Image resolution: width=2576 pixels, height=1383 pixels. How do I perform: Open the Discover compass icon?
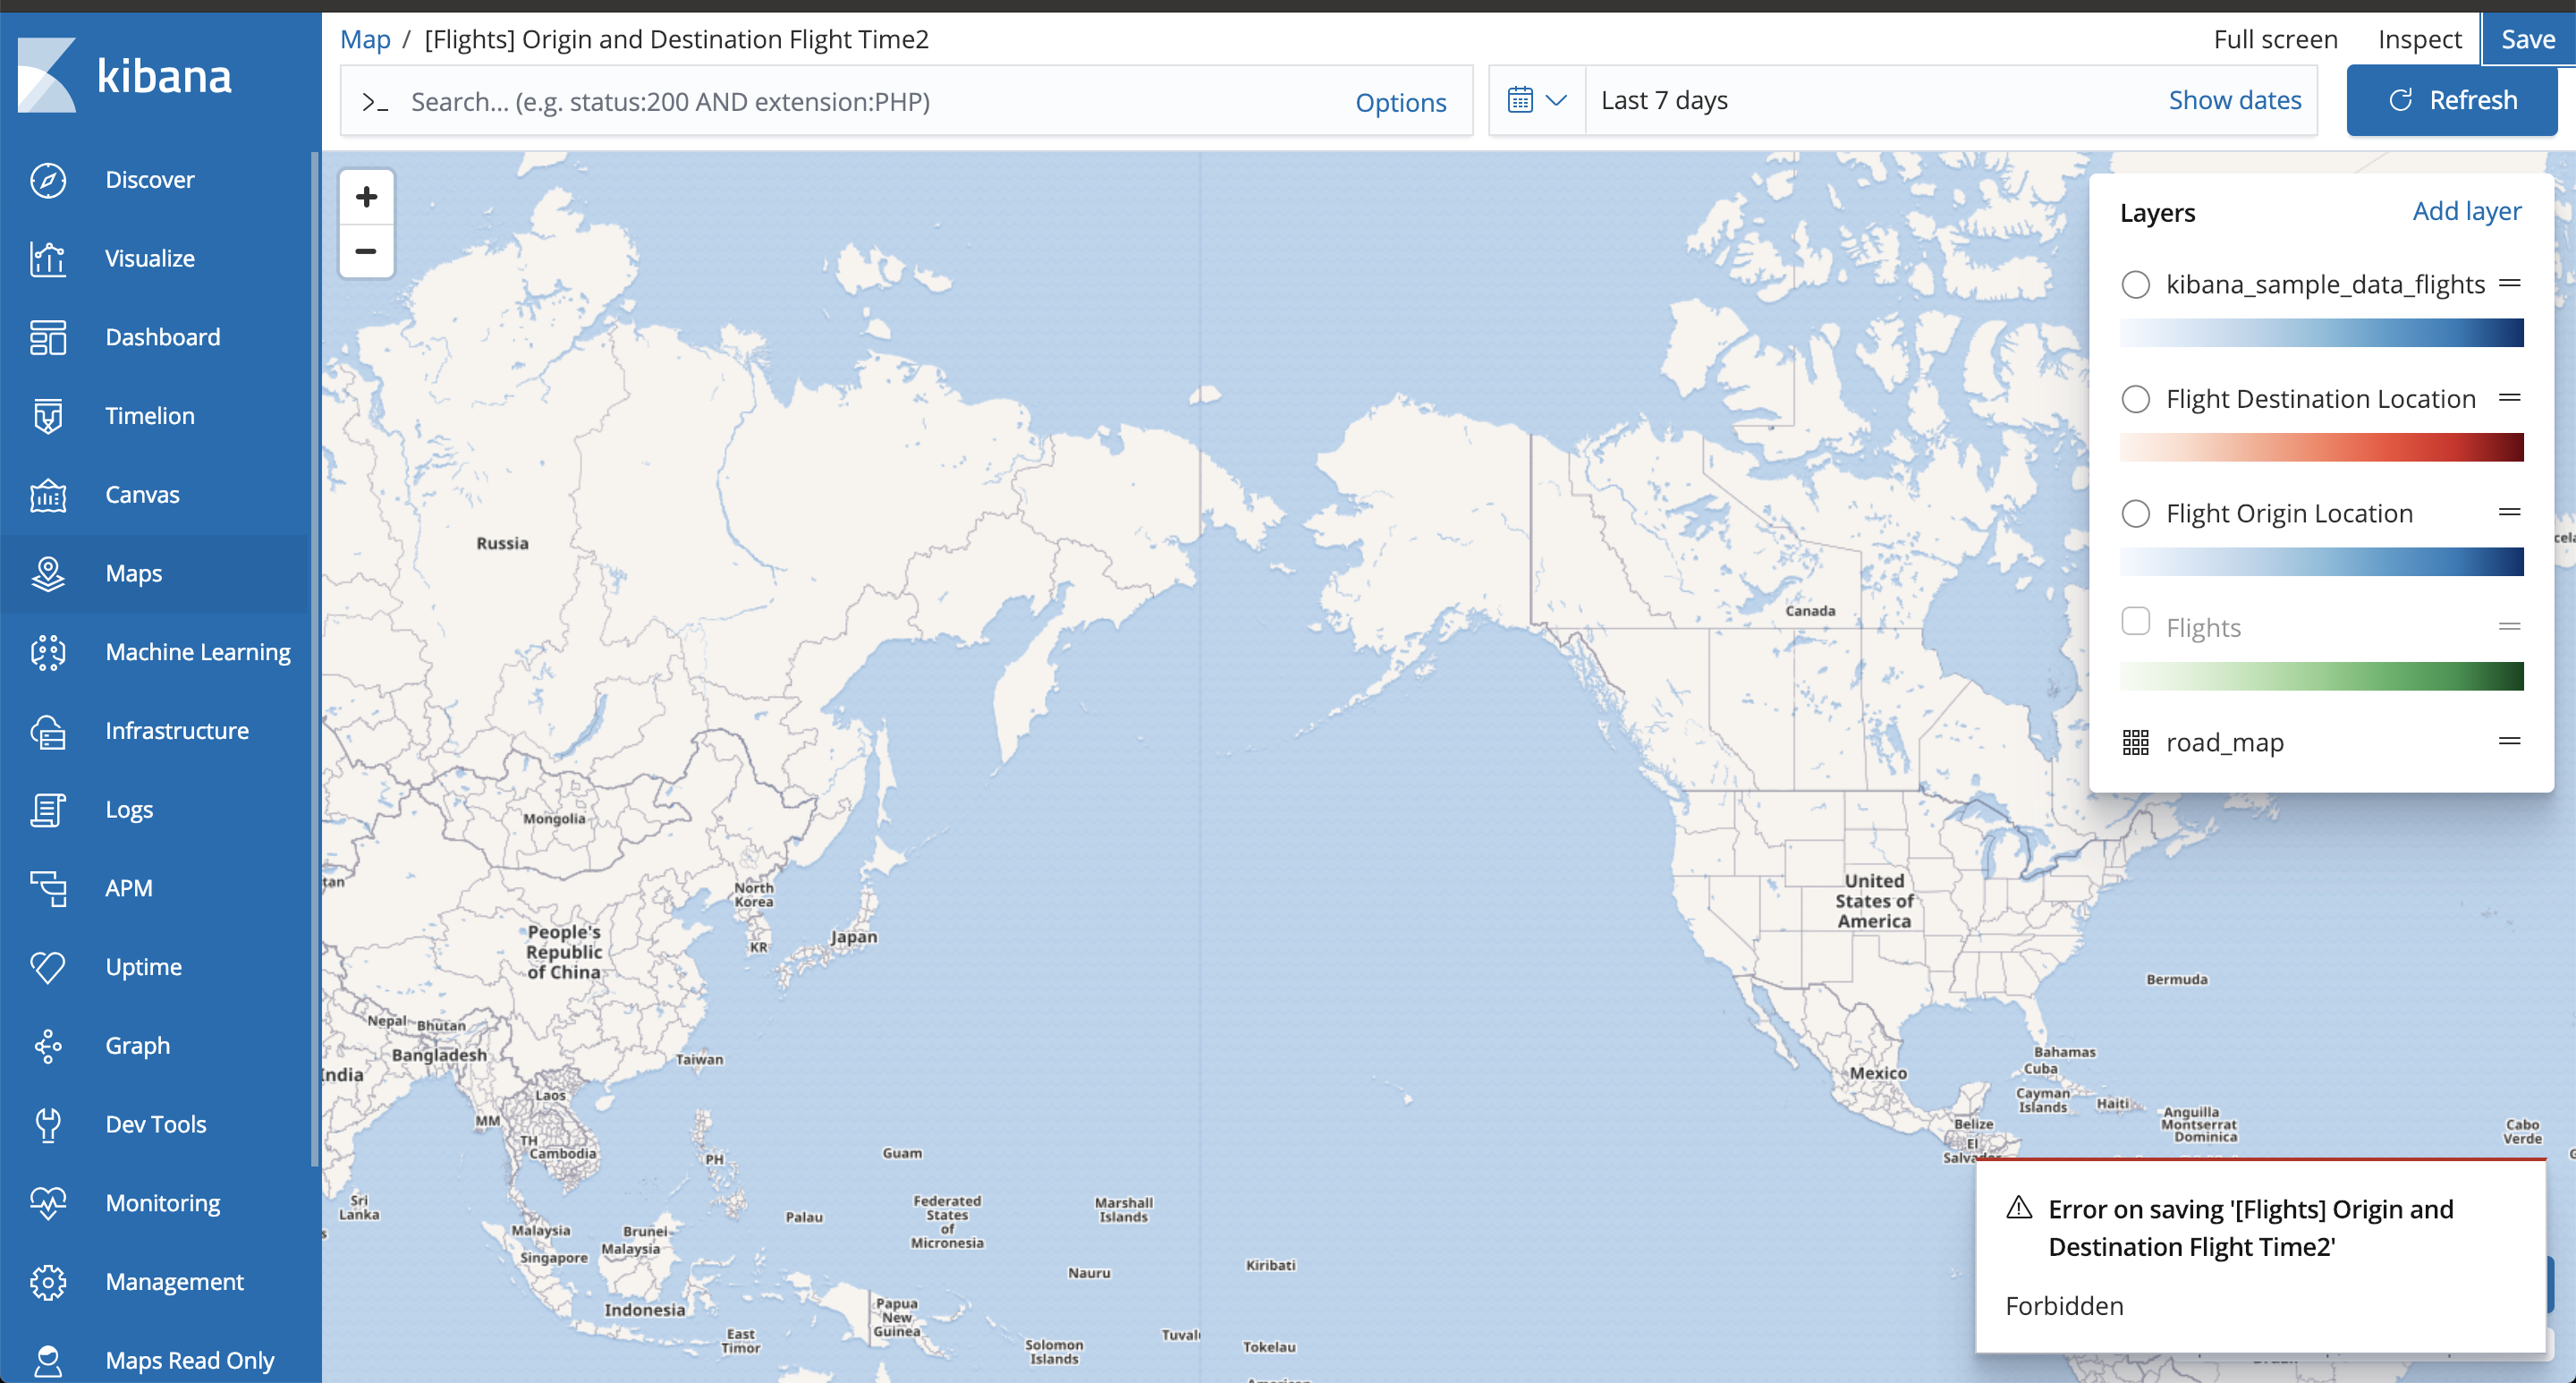[47, 180]
